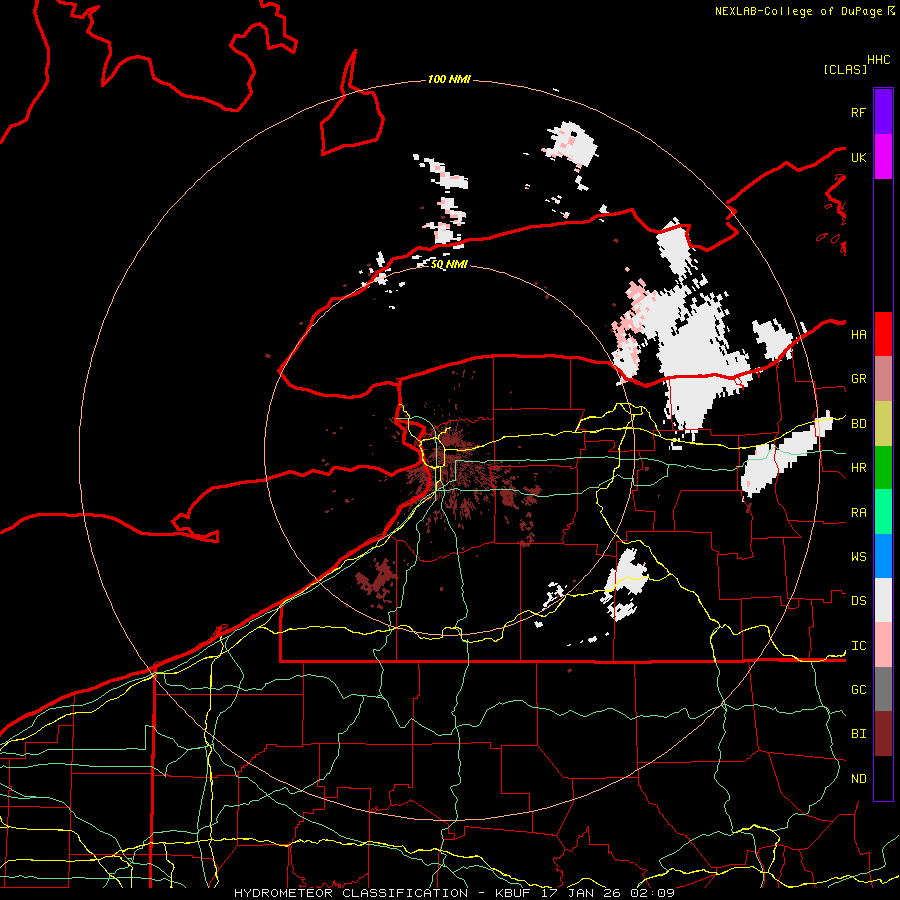This screenshot has width=900, height=900.
Task: Click the BI brown legend swatch
Action: coord(883,734)
